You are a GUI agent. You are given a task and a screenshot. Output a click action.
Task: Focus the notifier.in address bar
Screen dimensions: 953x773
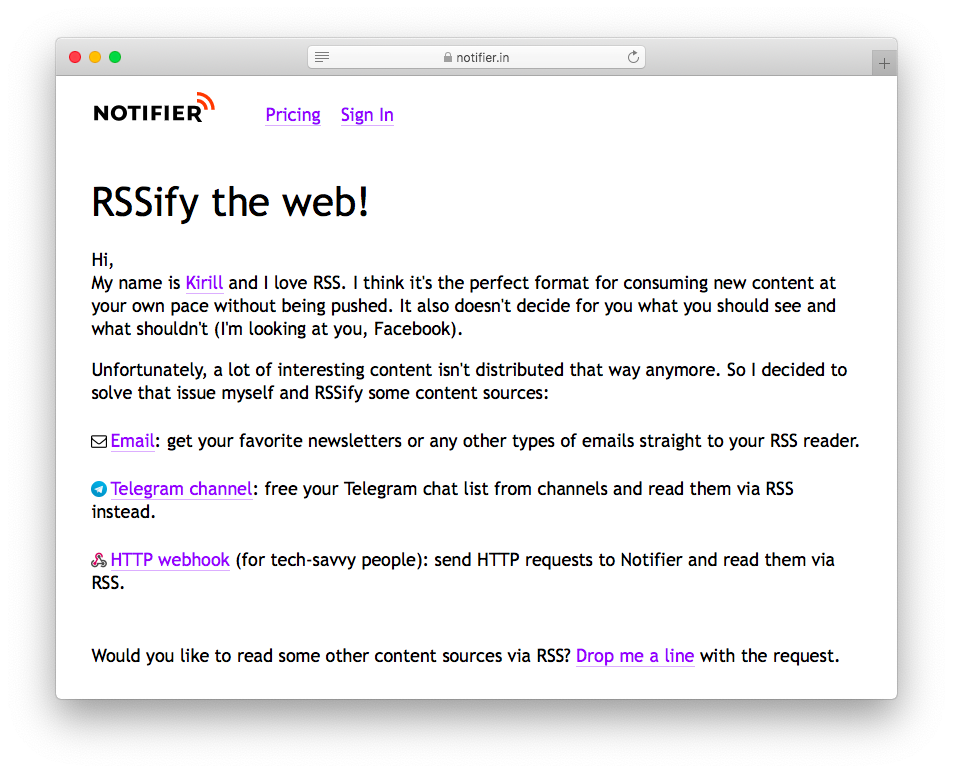pyautogui.click(x=476, y=57)
